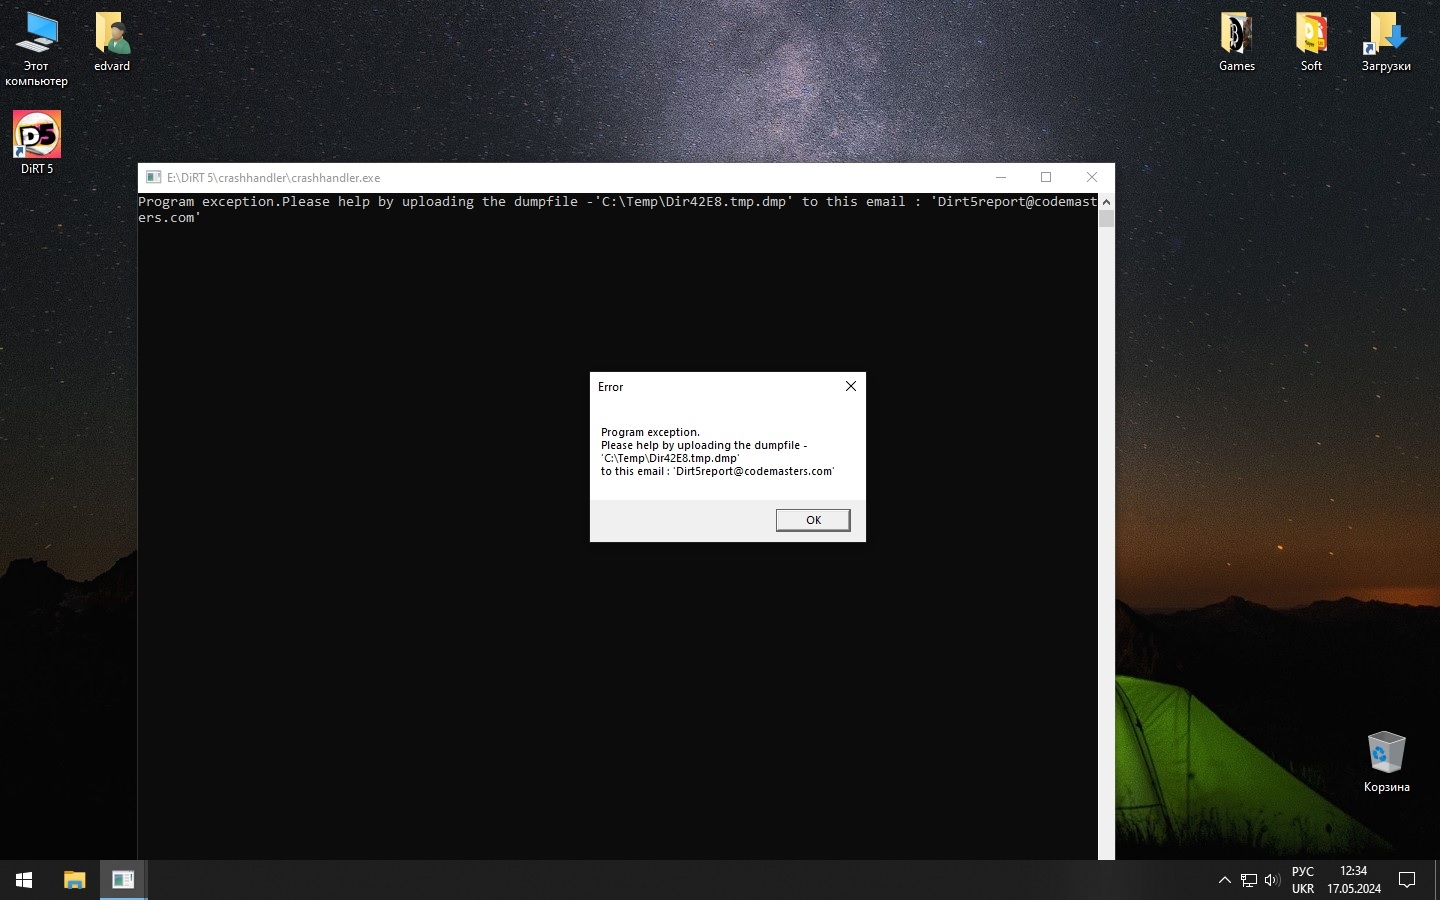
Task: Click OK in the Error dialog
Action: click(x=813, y=520)
